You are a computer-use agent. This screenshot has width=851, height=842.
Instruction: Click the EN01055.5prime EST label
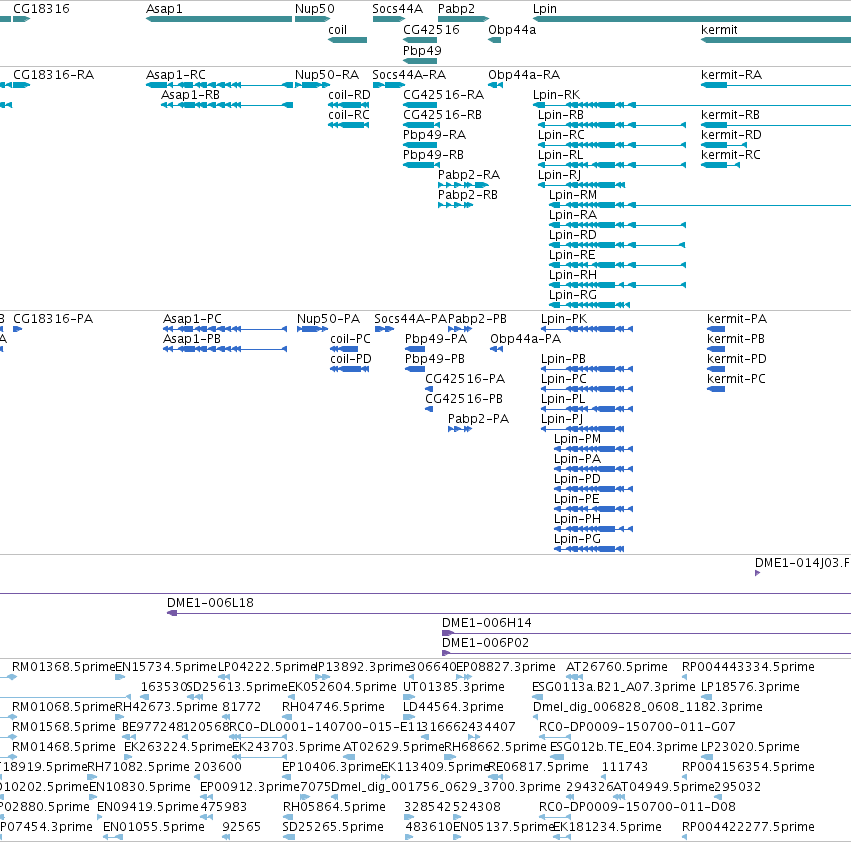coord(154,827)
